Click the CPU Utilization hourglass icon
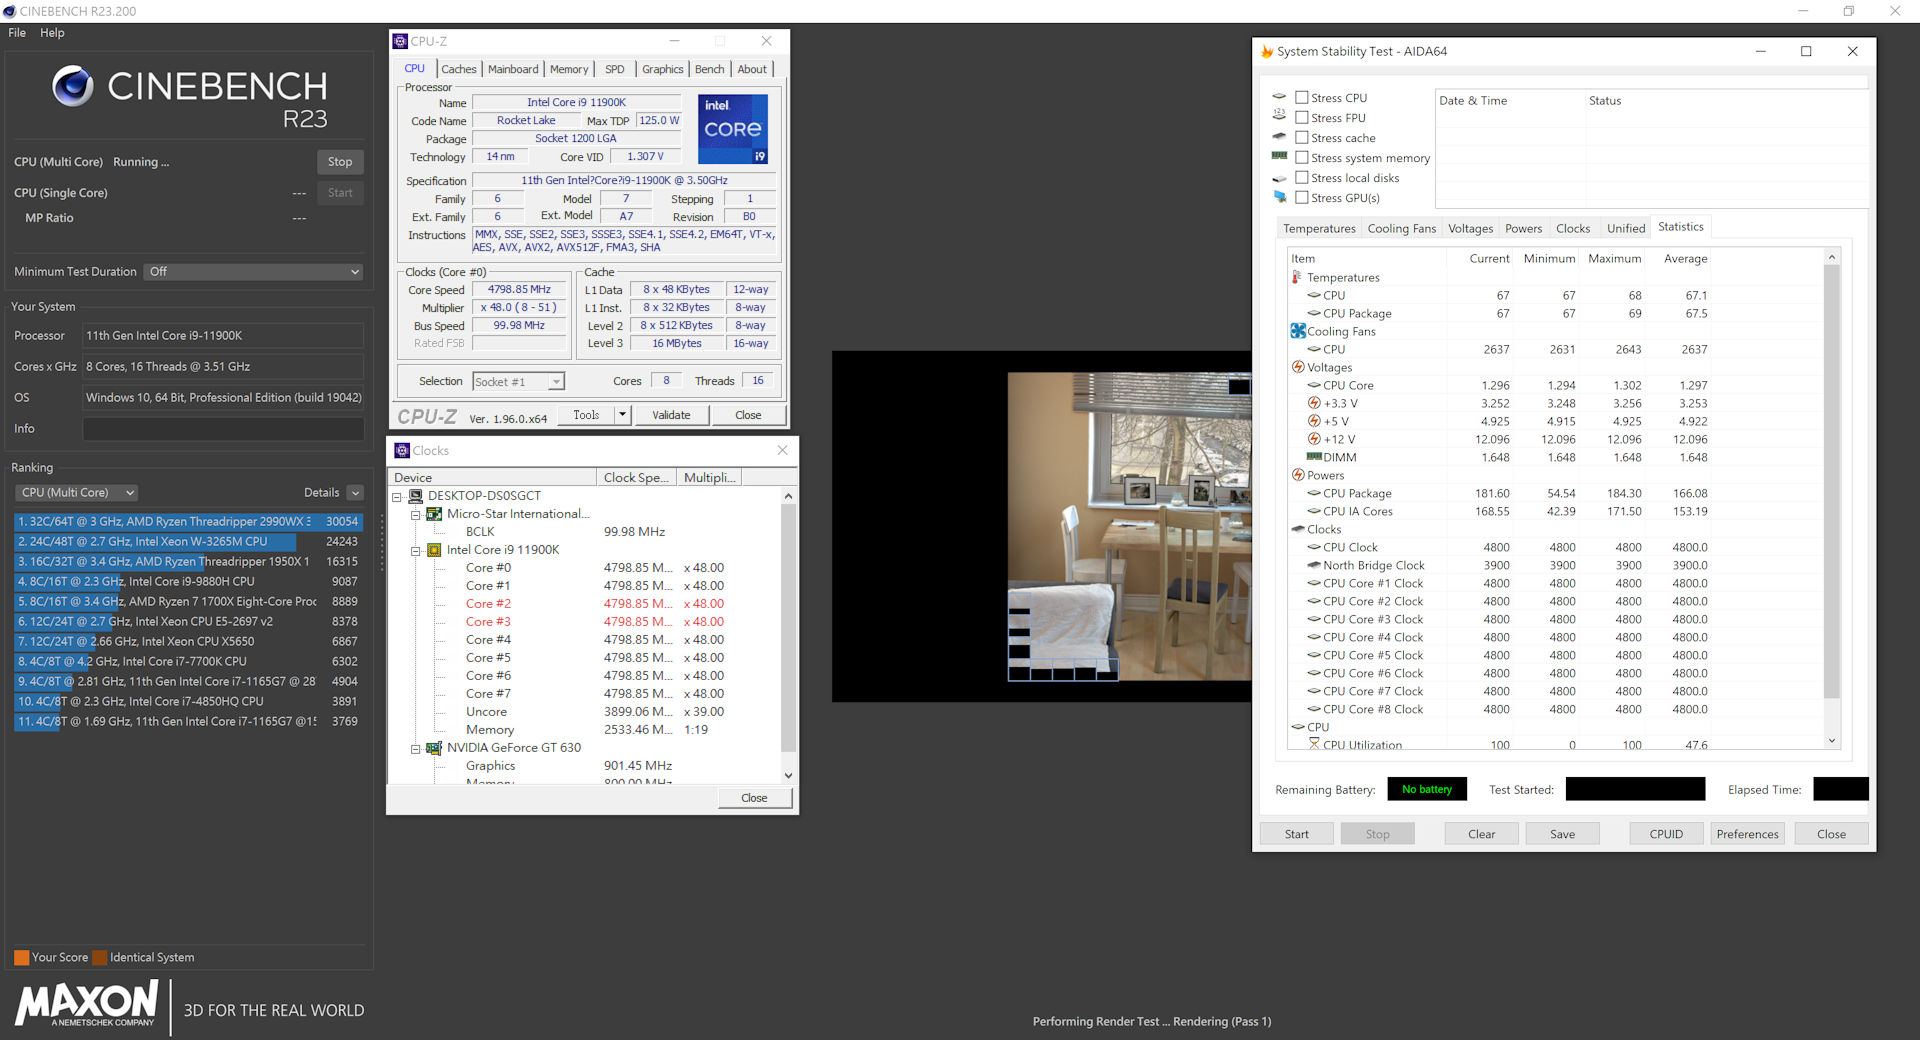1920x1040 pixels. point(1314,744)
